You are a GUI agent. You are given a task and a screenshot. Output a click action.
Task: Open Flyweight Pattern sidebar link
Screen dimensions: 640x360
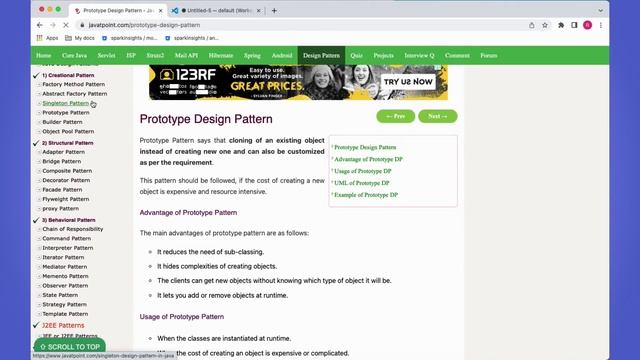click(x=66, y=199)
